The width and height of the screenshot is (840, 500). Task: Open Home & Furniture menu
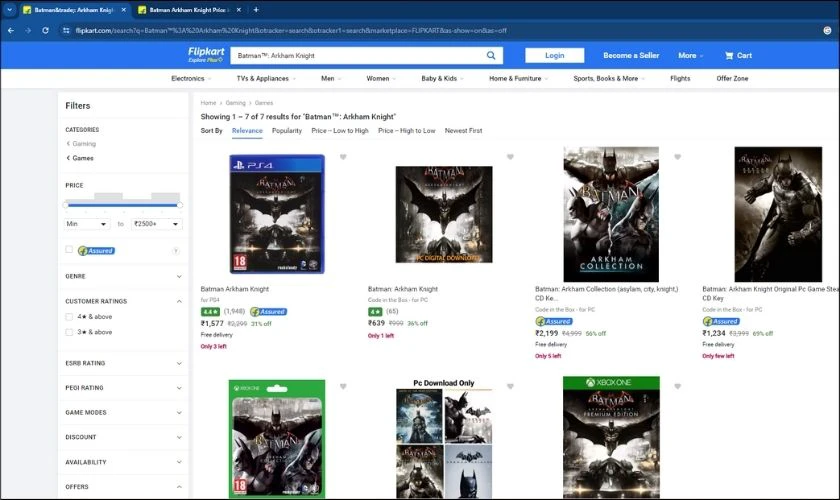point(519,78)
